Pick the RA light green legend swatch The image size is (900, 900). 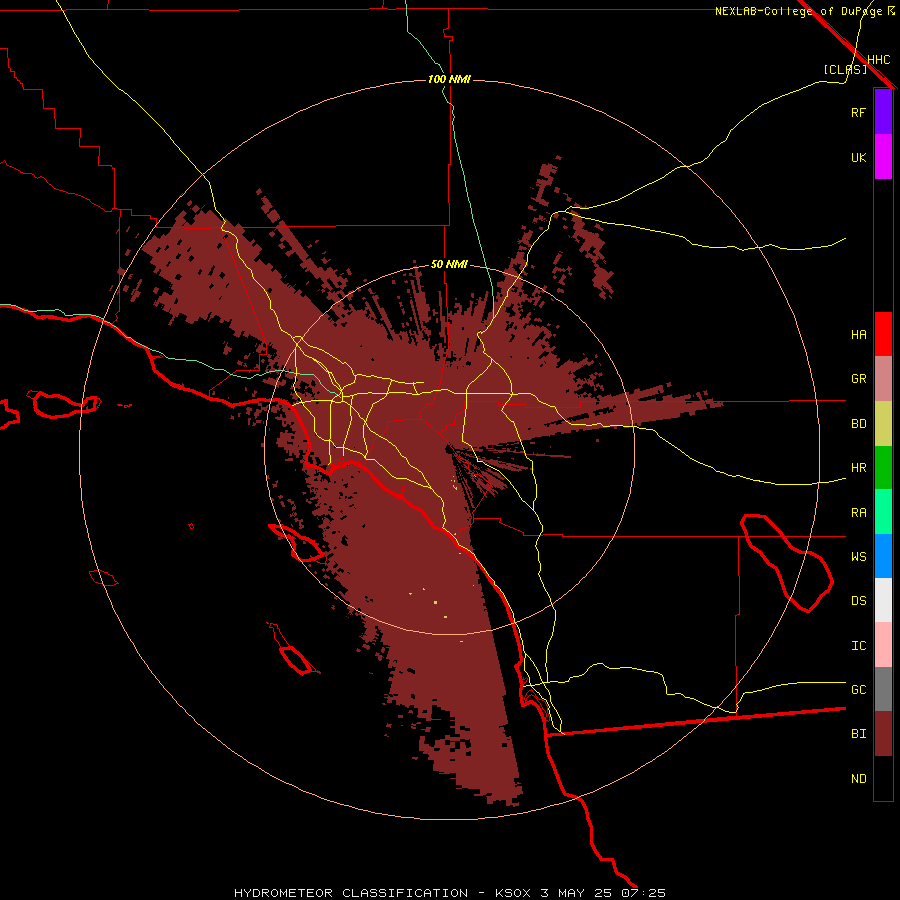883,512
